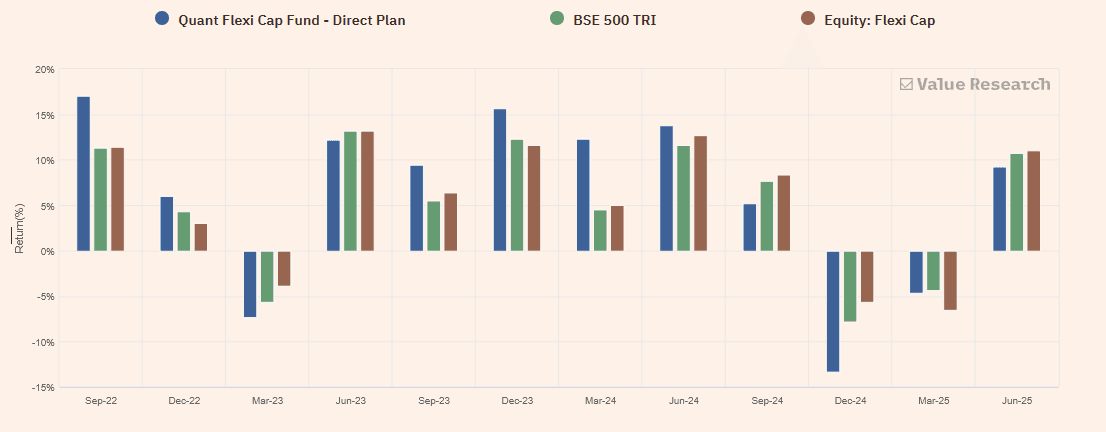Click the -10% y-axis label

44,342
